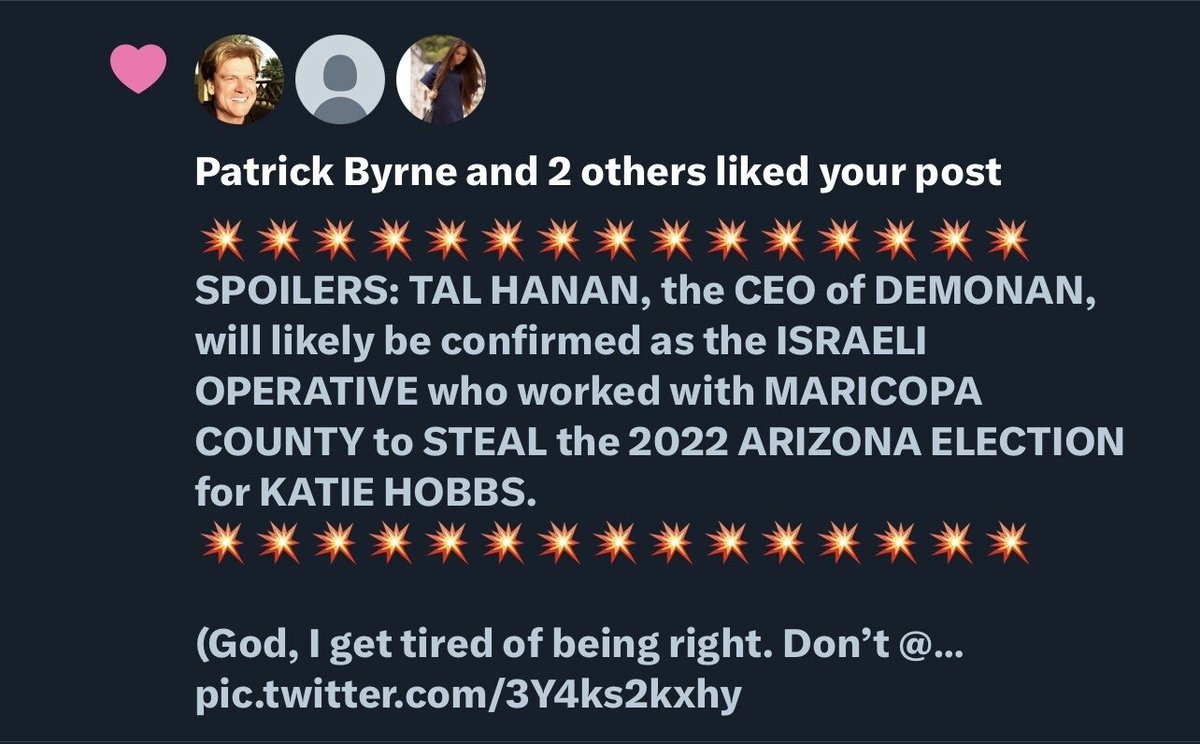Open the first liker's profile avatar

pyautogui.click(x=239, y=79)
